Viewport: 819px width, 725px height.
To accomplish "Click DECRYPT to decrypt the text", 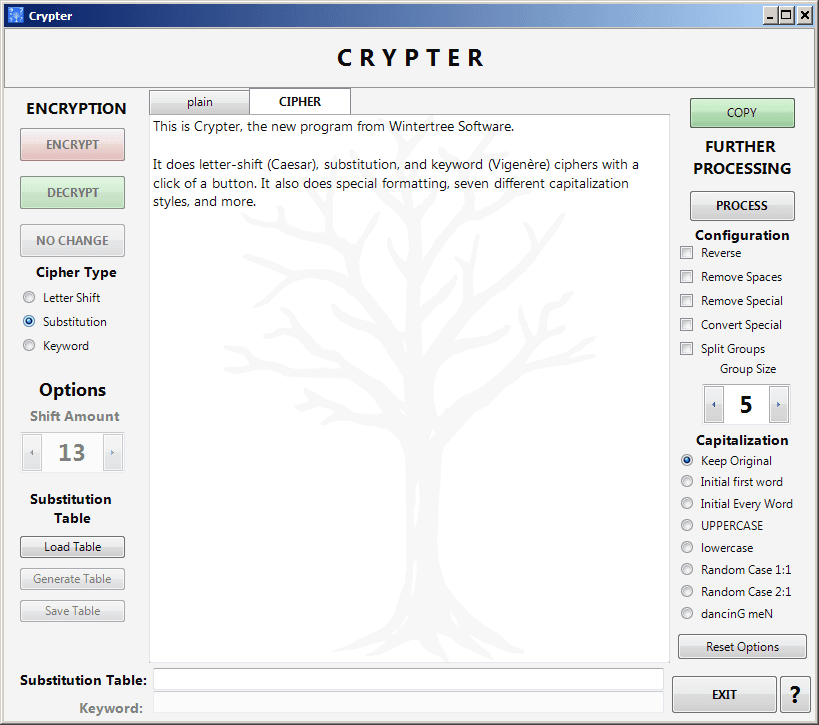I will [x=72, y=192].
